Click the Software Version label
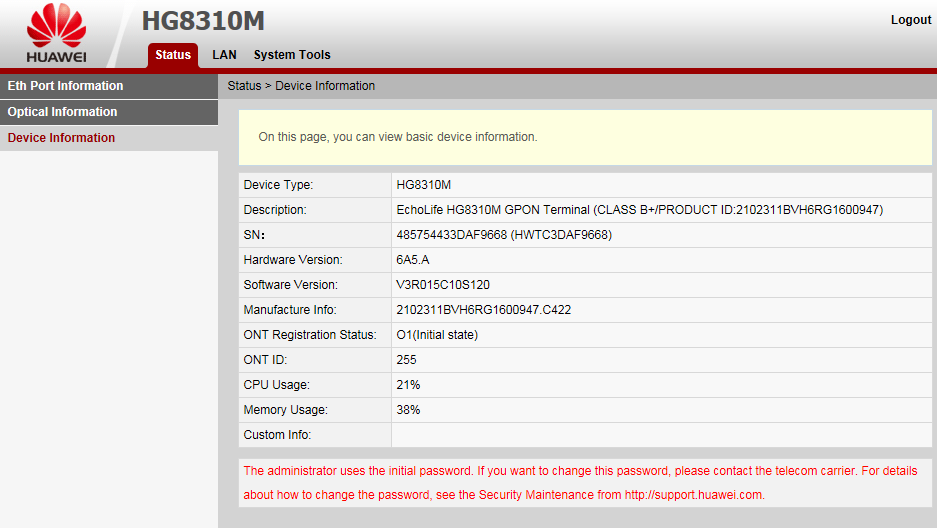This screenshot has width=937, height=528. 290,286
